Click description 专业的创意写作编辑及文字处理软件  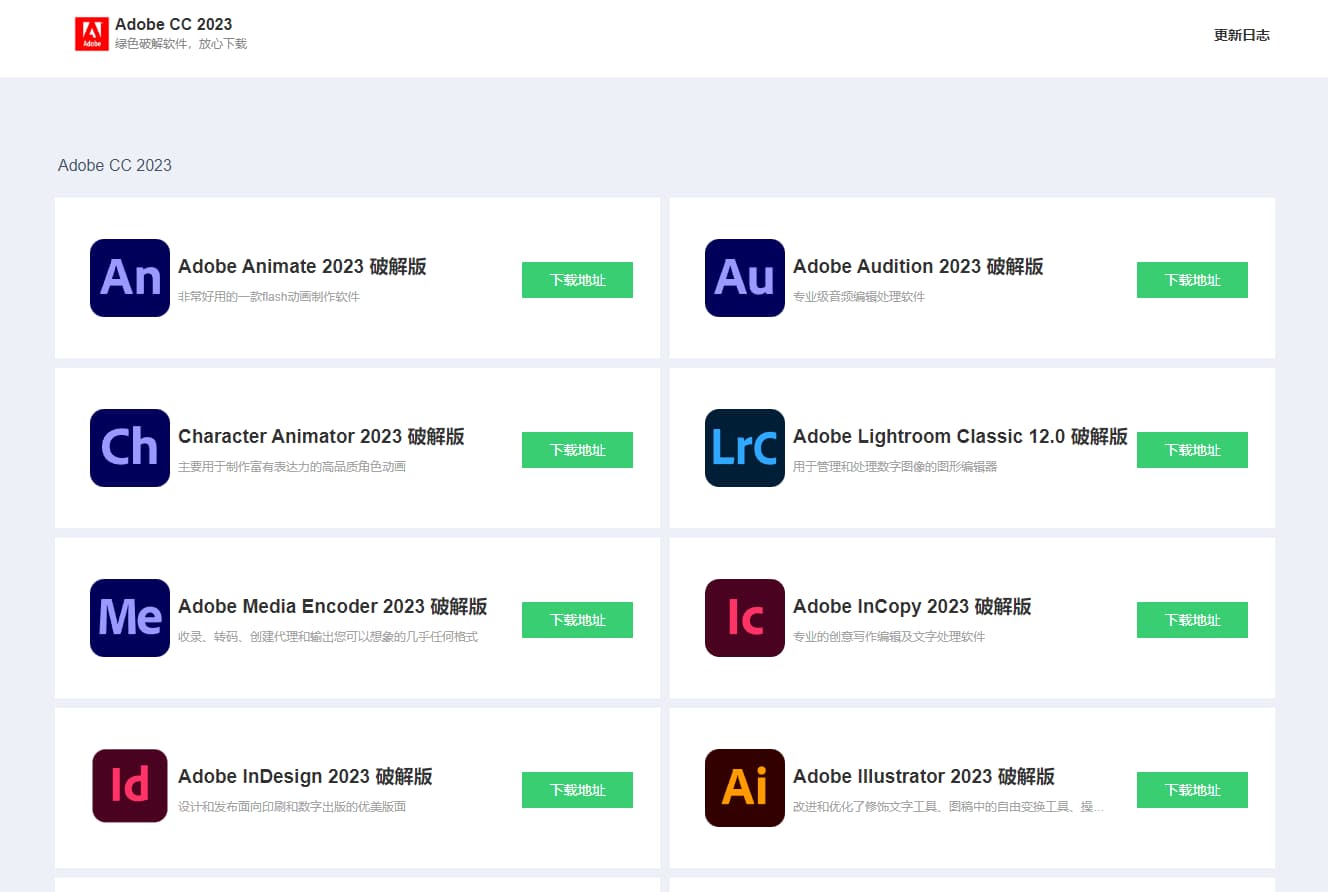[x=889, y=637]
